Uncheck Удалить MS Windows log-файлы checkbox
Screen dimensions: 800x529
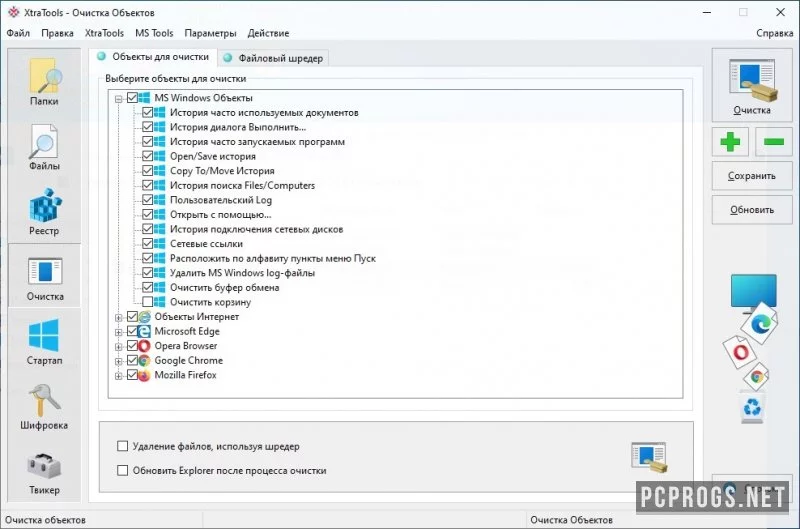pos(147,273)
